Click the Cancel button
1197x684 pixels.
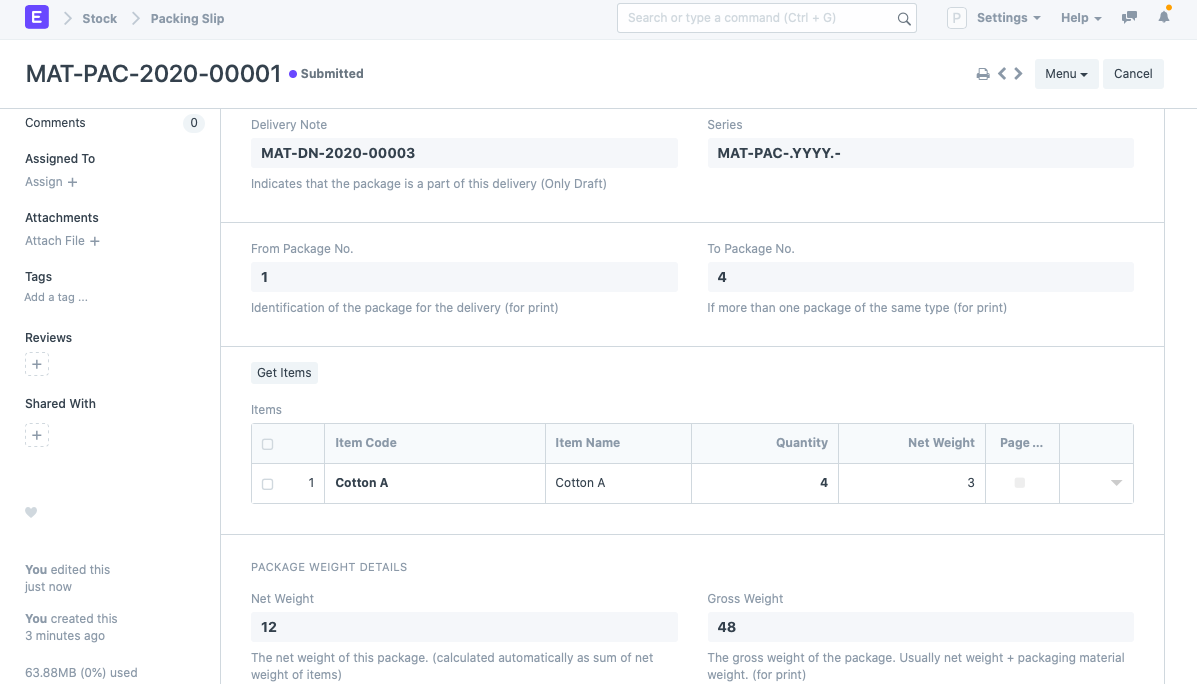[x=1133, y=74]
